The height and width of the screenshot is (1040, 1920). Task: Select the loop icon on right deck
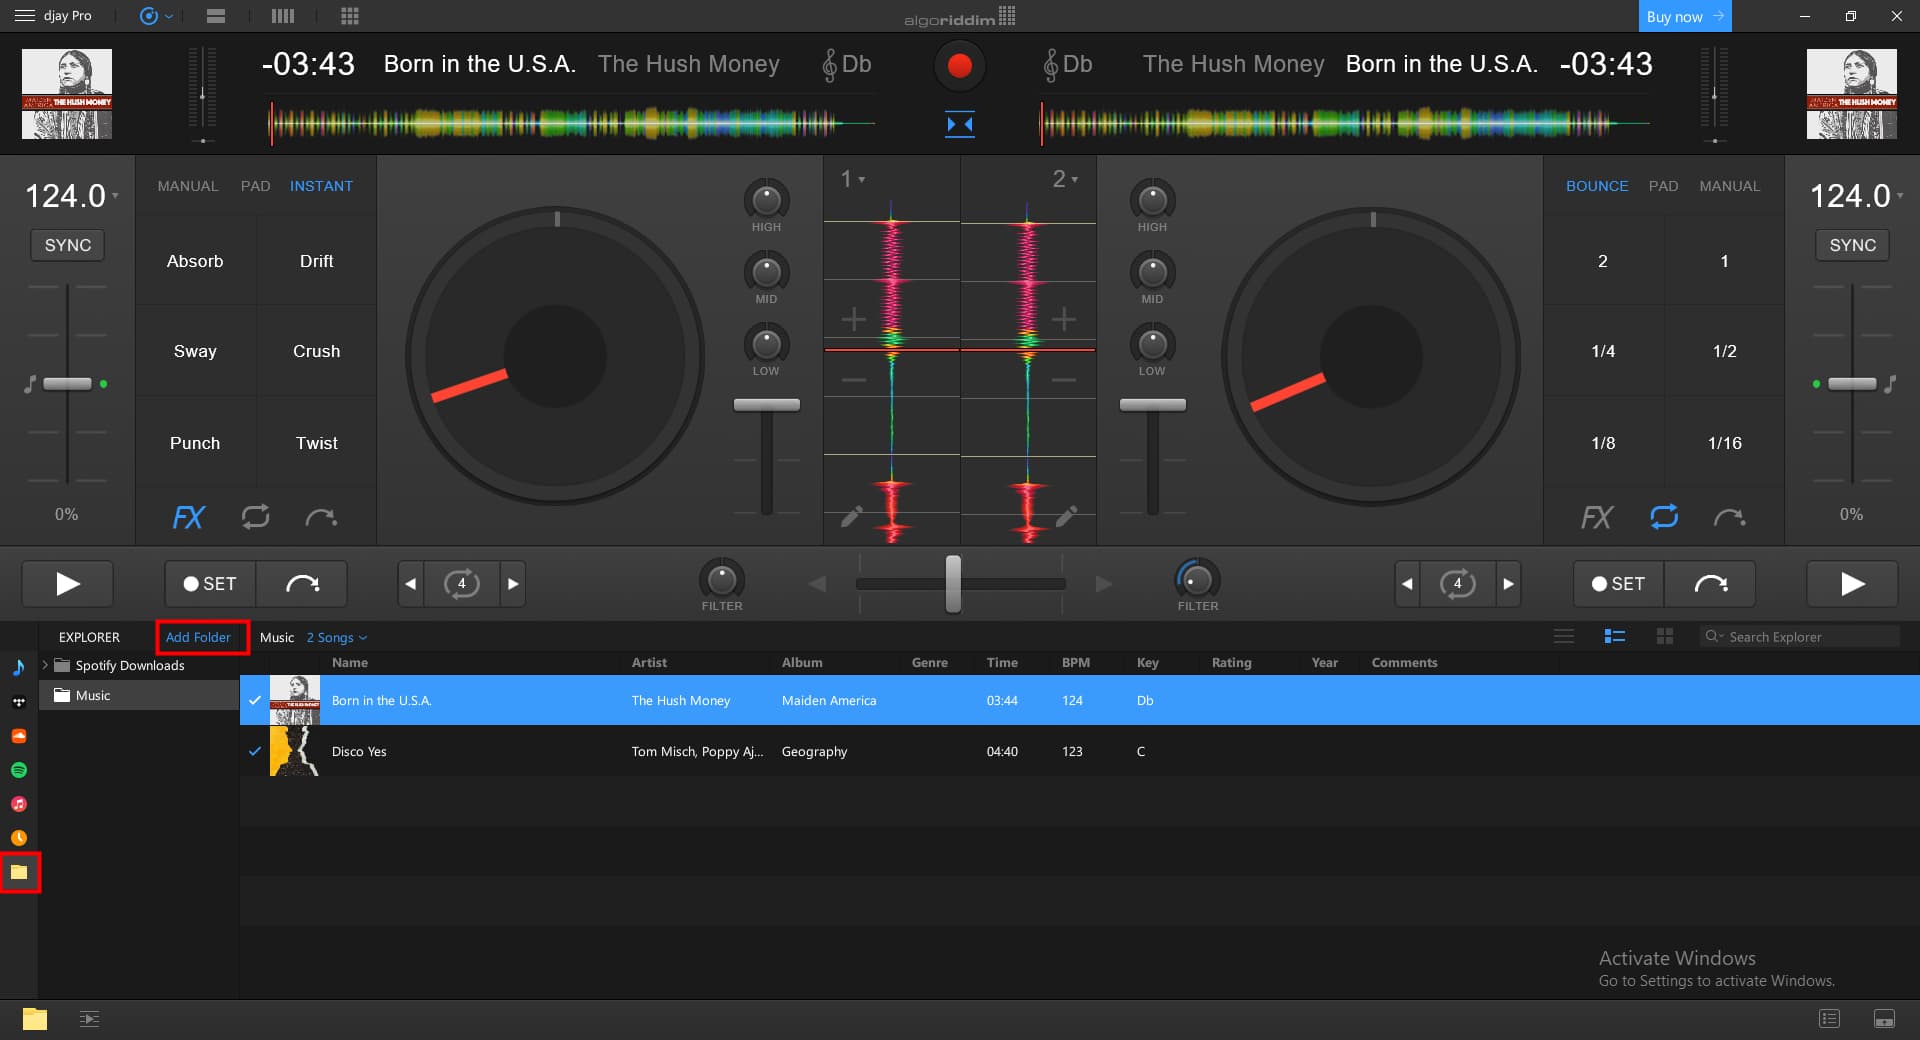coord(1664,516)
